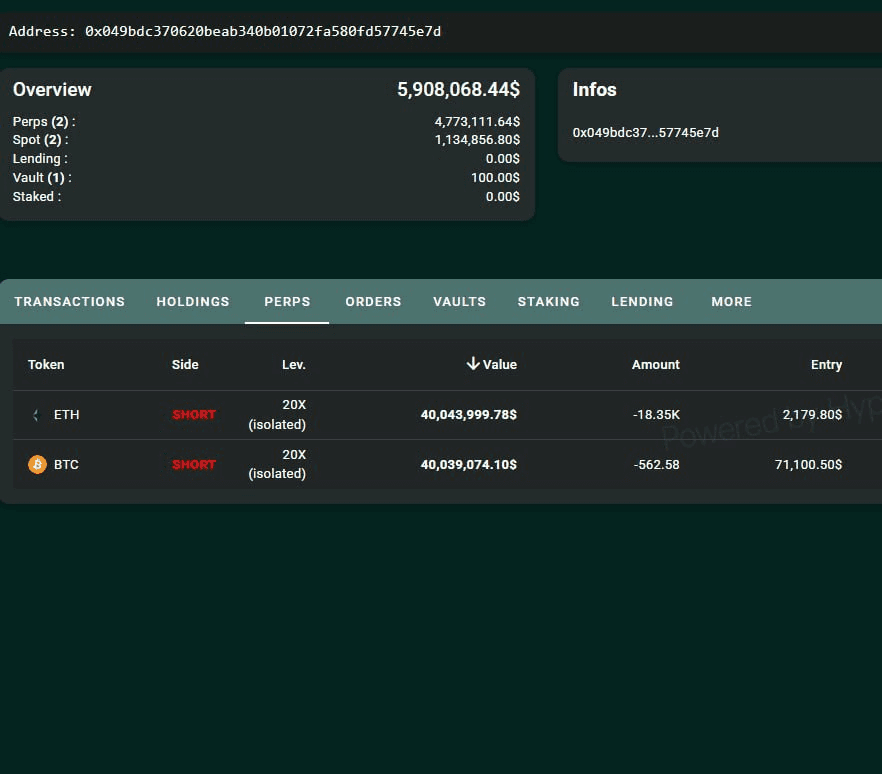Screen dimensions: 882x774
Task: Sort by Entry column header
Action: point(826,365)
